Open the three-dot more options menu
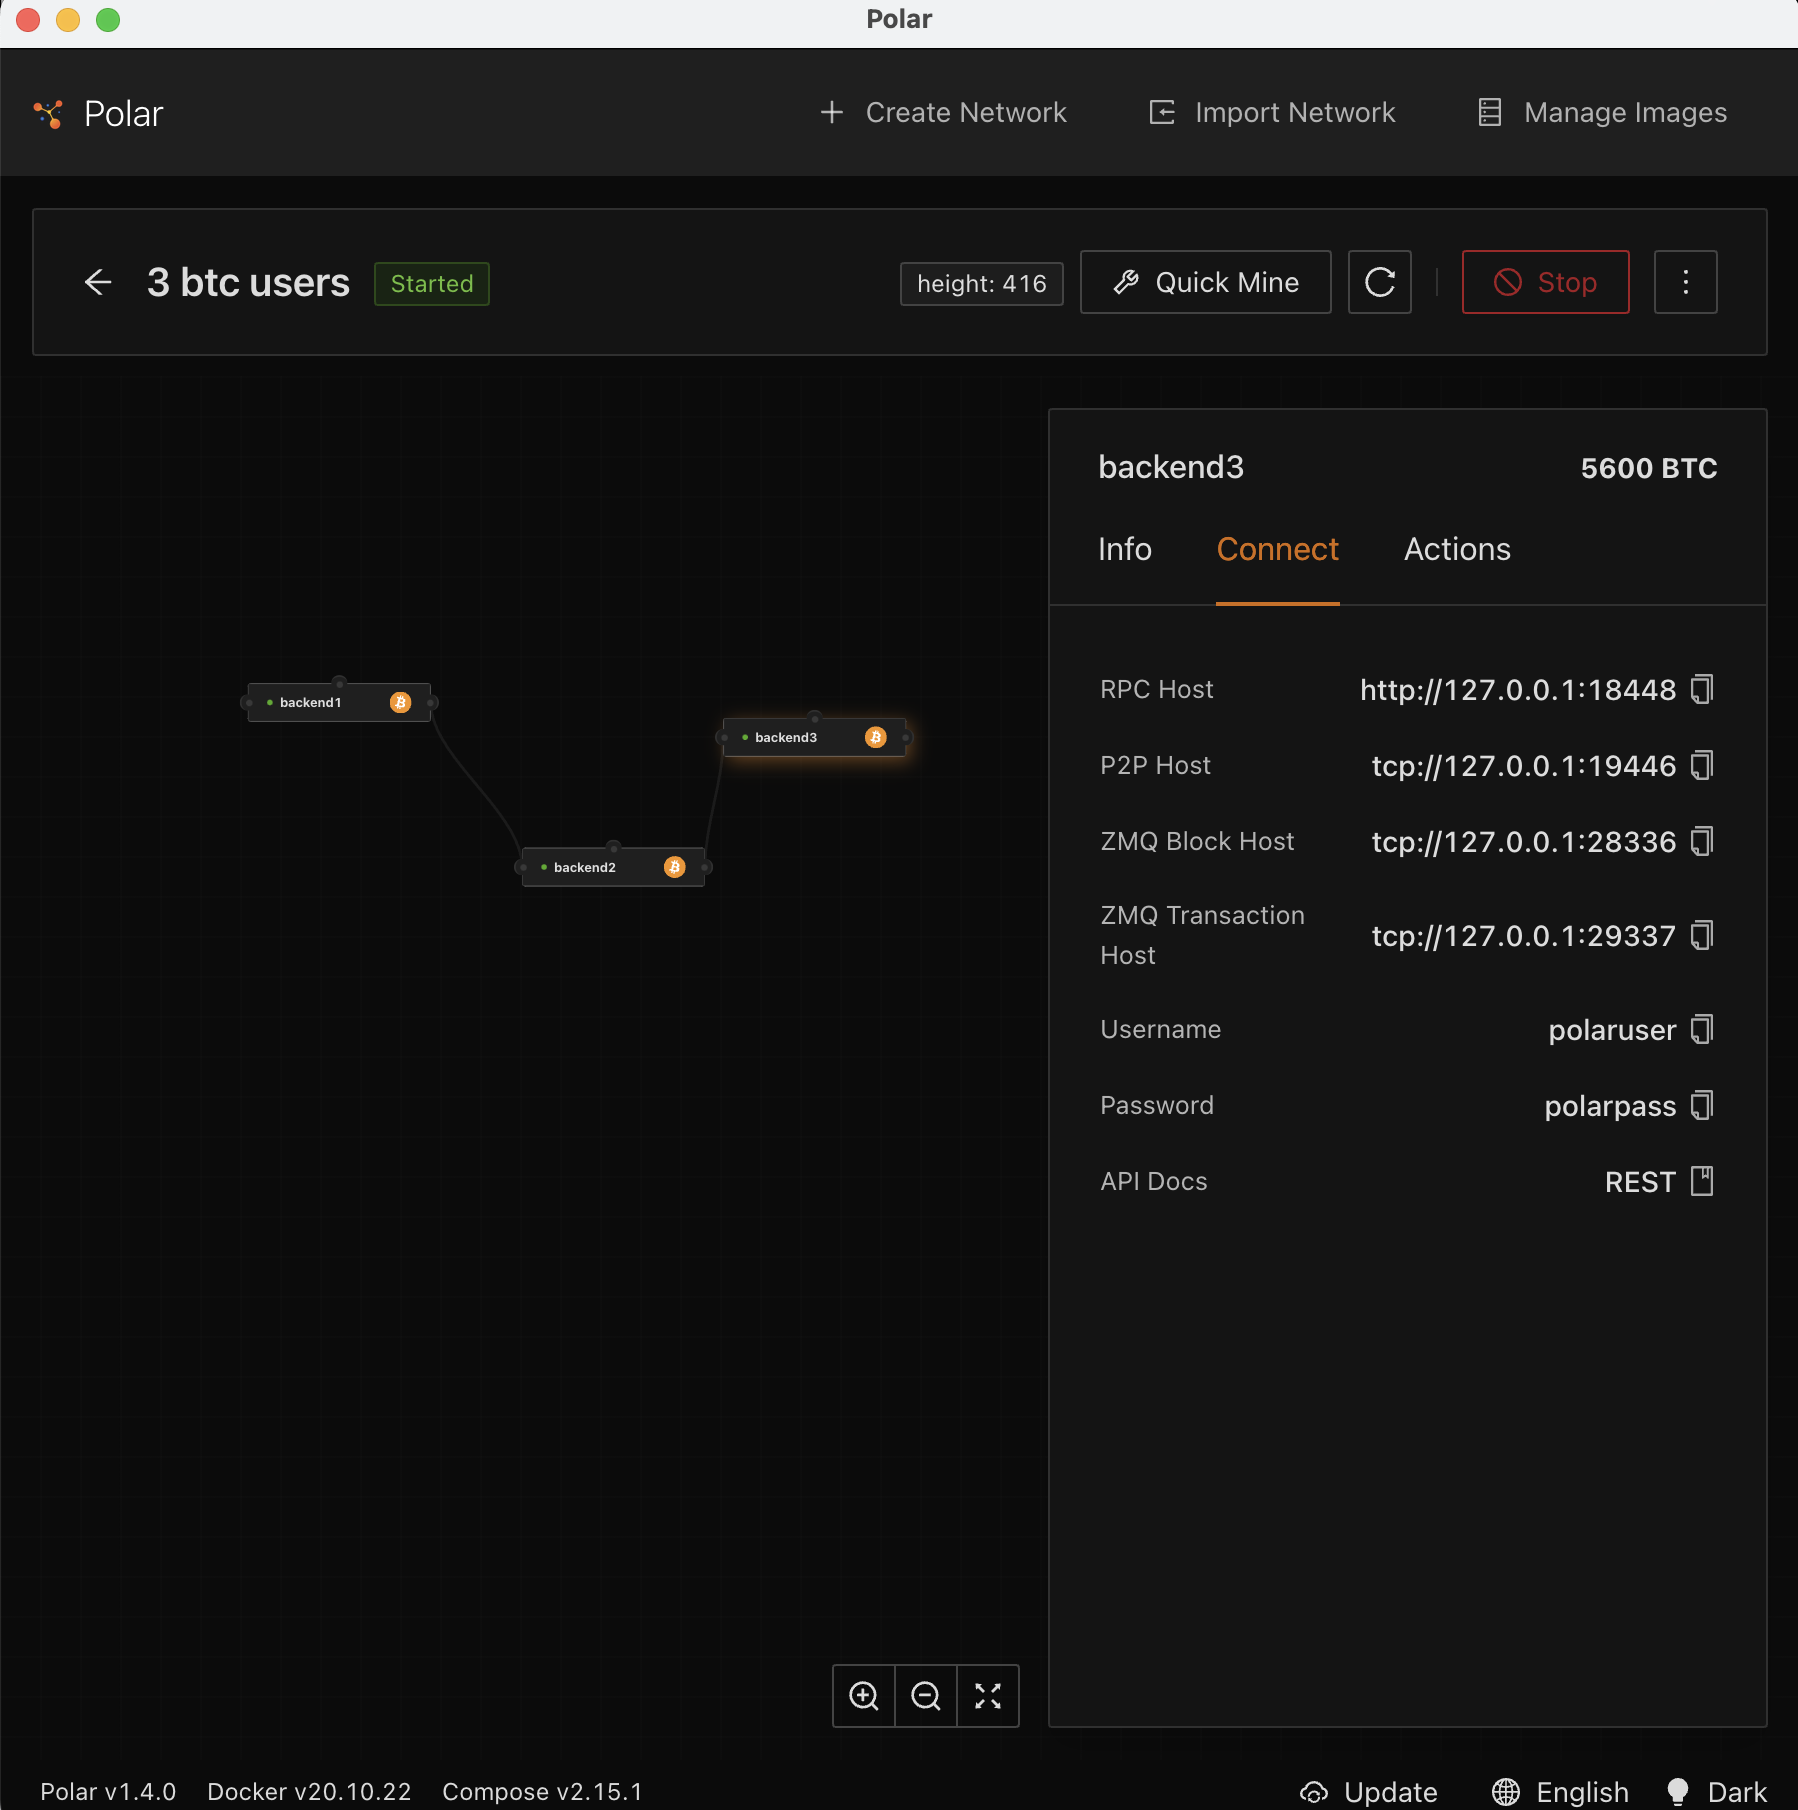 (1686, 282)
